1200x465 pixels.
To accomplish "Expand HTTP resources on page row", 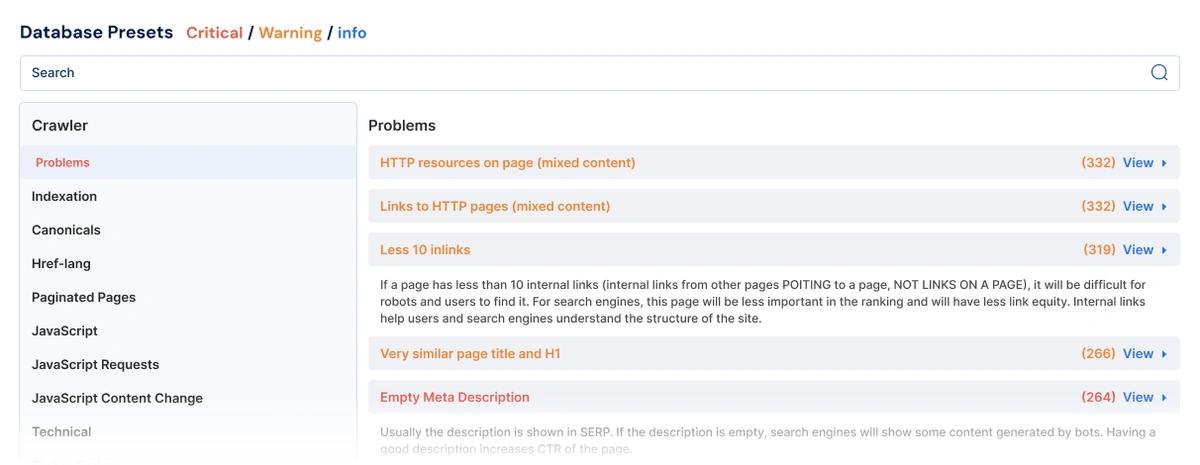I will tap(507, 162).
